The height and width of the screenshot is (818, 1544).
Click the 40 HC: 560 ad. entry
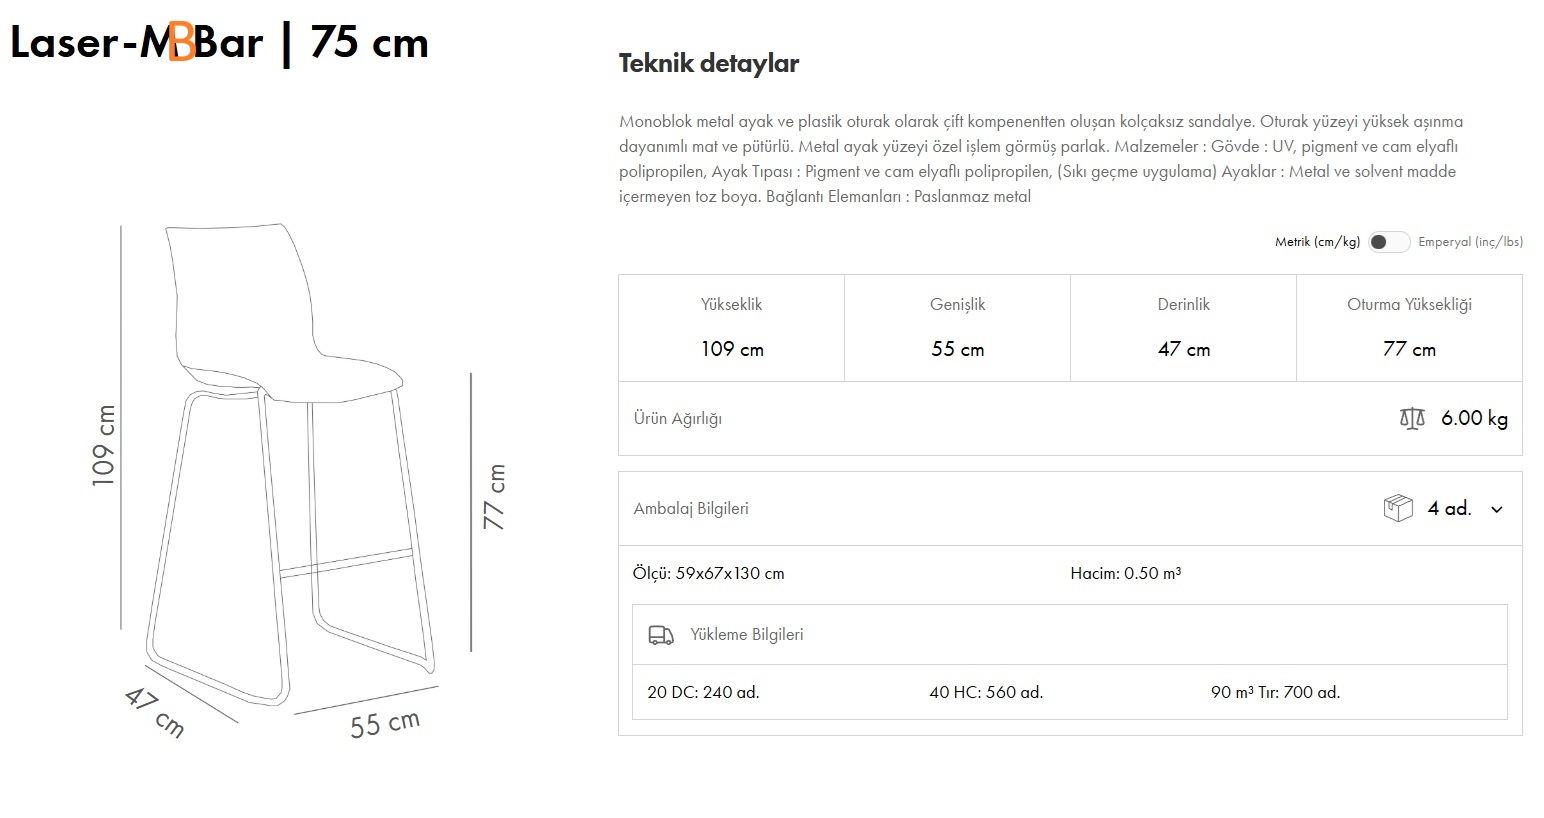pos(986,692)
